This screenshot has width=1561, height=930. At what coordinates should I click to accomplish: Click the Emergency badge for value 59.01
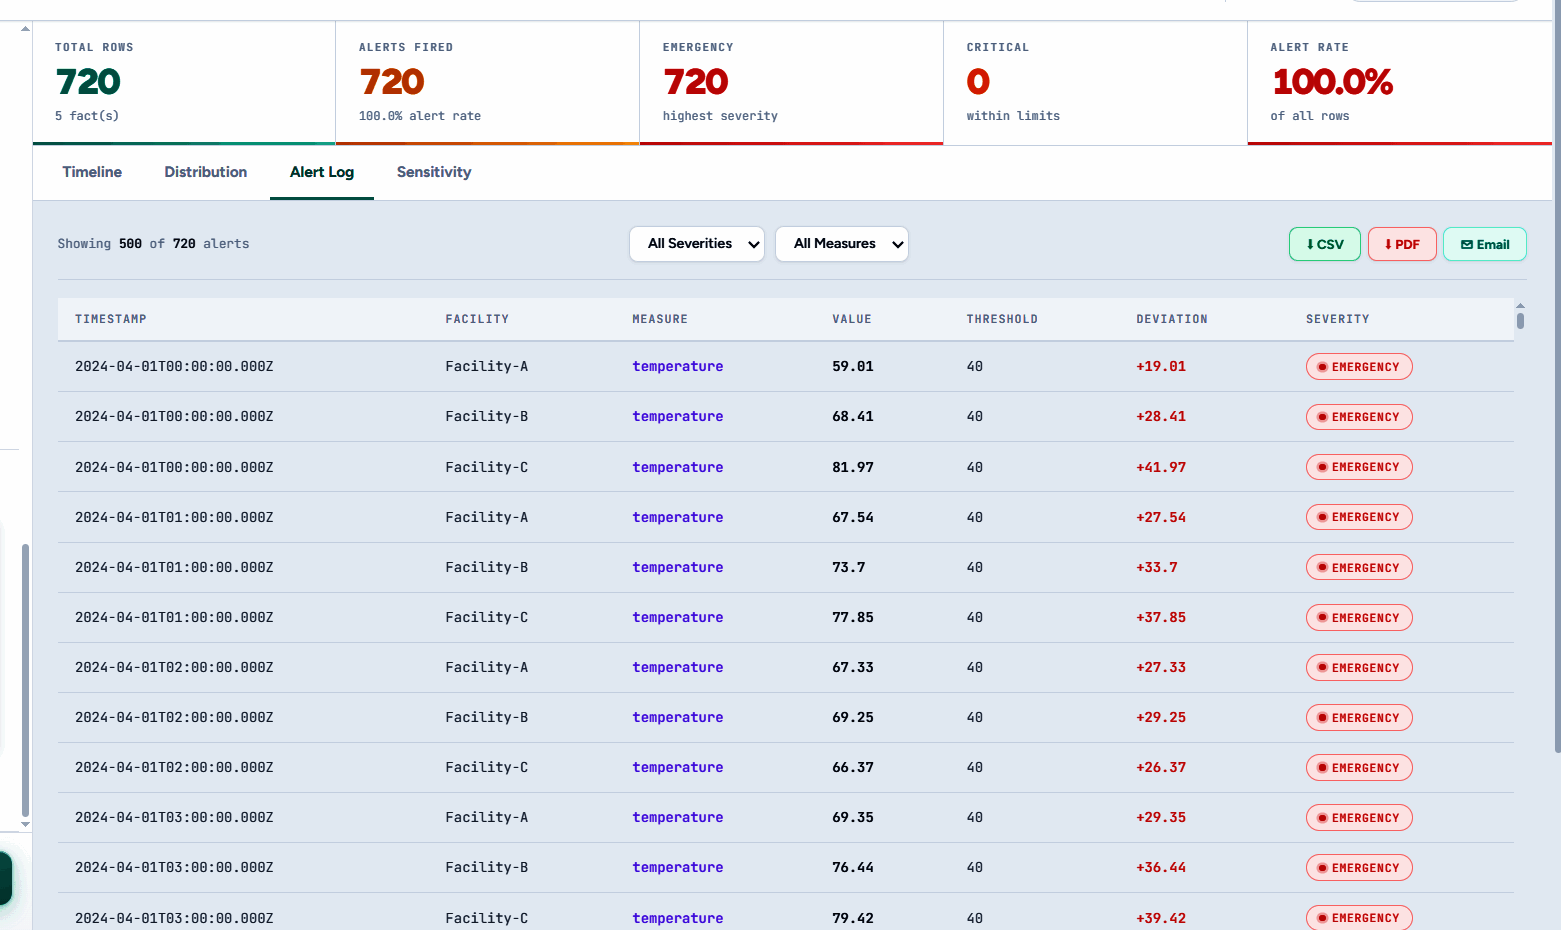tap(1358, 367)
